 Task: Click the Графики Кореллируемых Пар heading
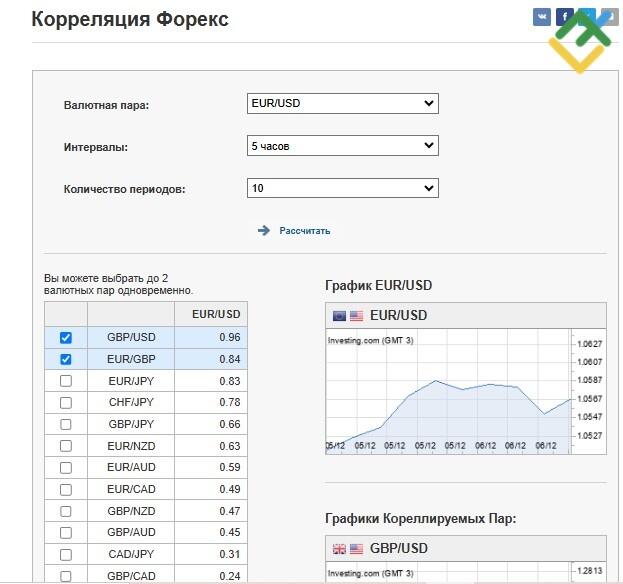tap(420, 518)
